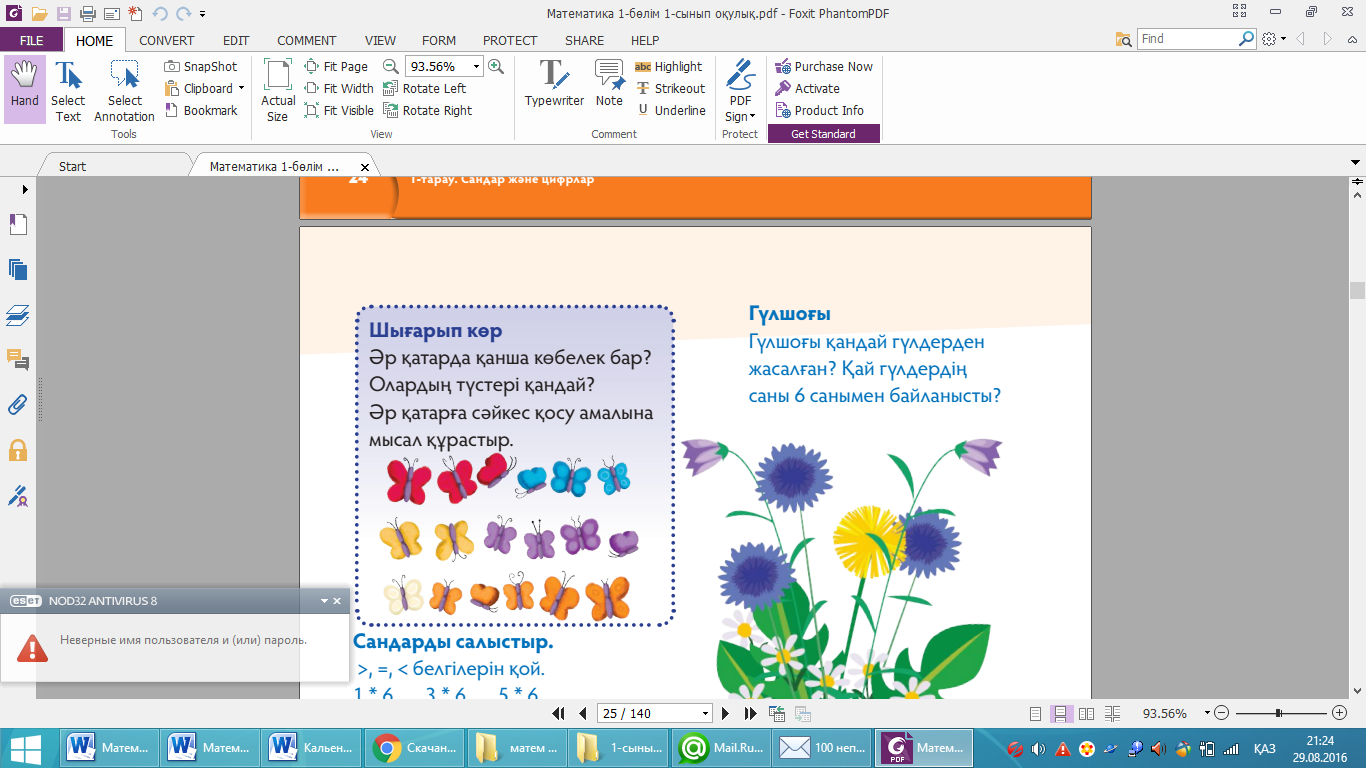Viewport: 1366px width, 768px height.
Task: Open the COMMENT ribbon tab
Action: click(x=306, y=41)
